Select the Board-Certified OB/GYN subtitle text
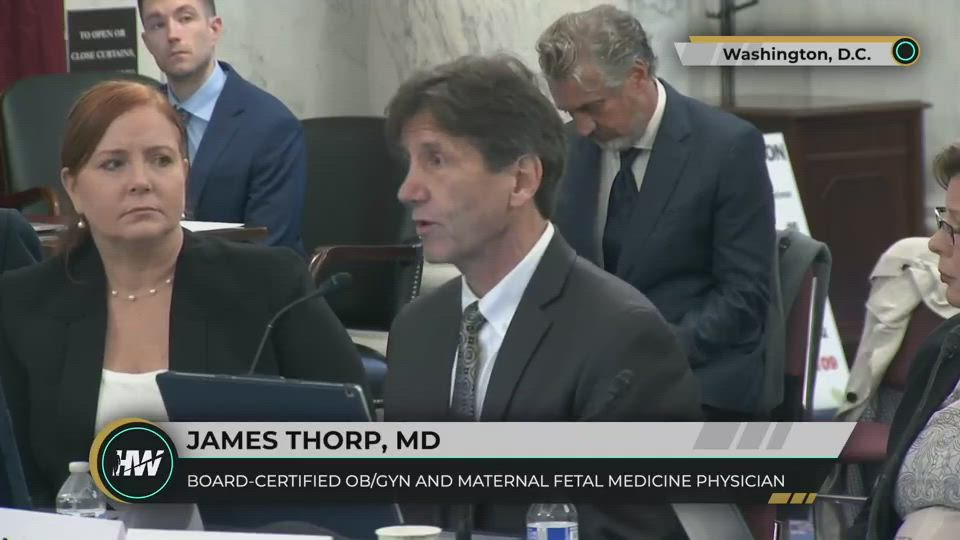The width and height of the screenshot is (960, 540). tap(486, 481)
